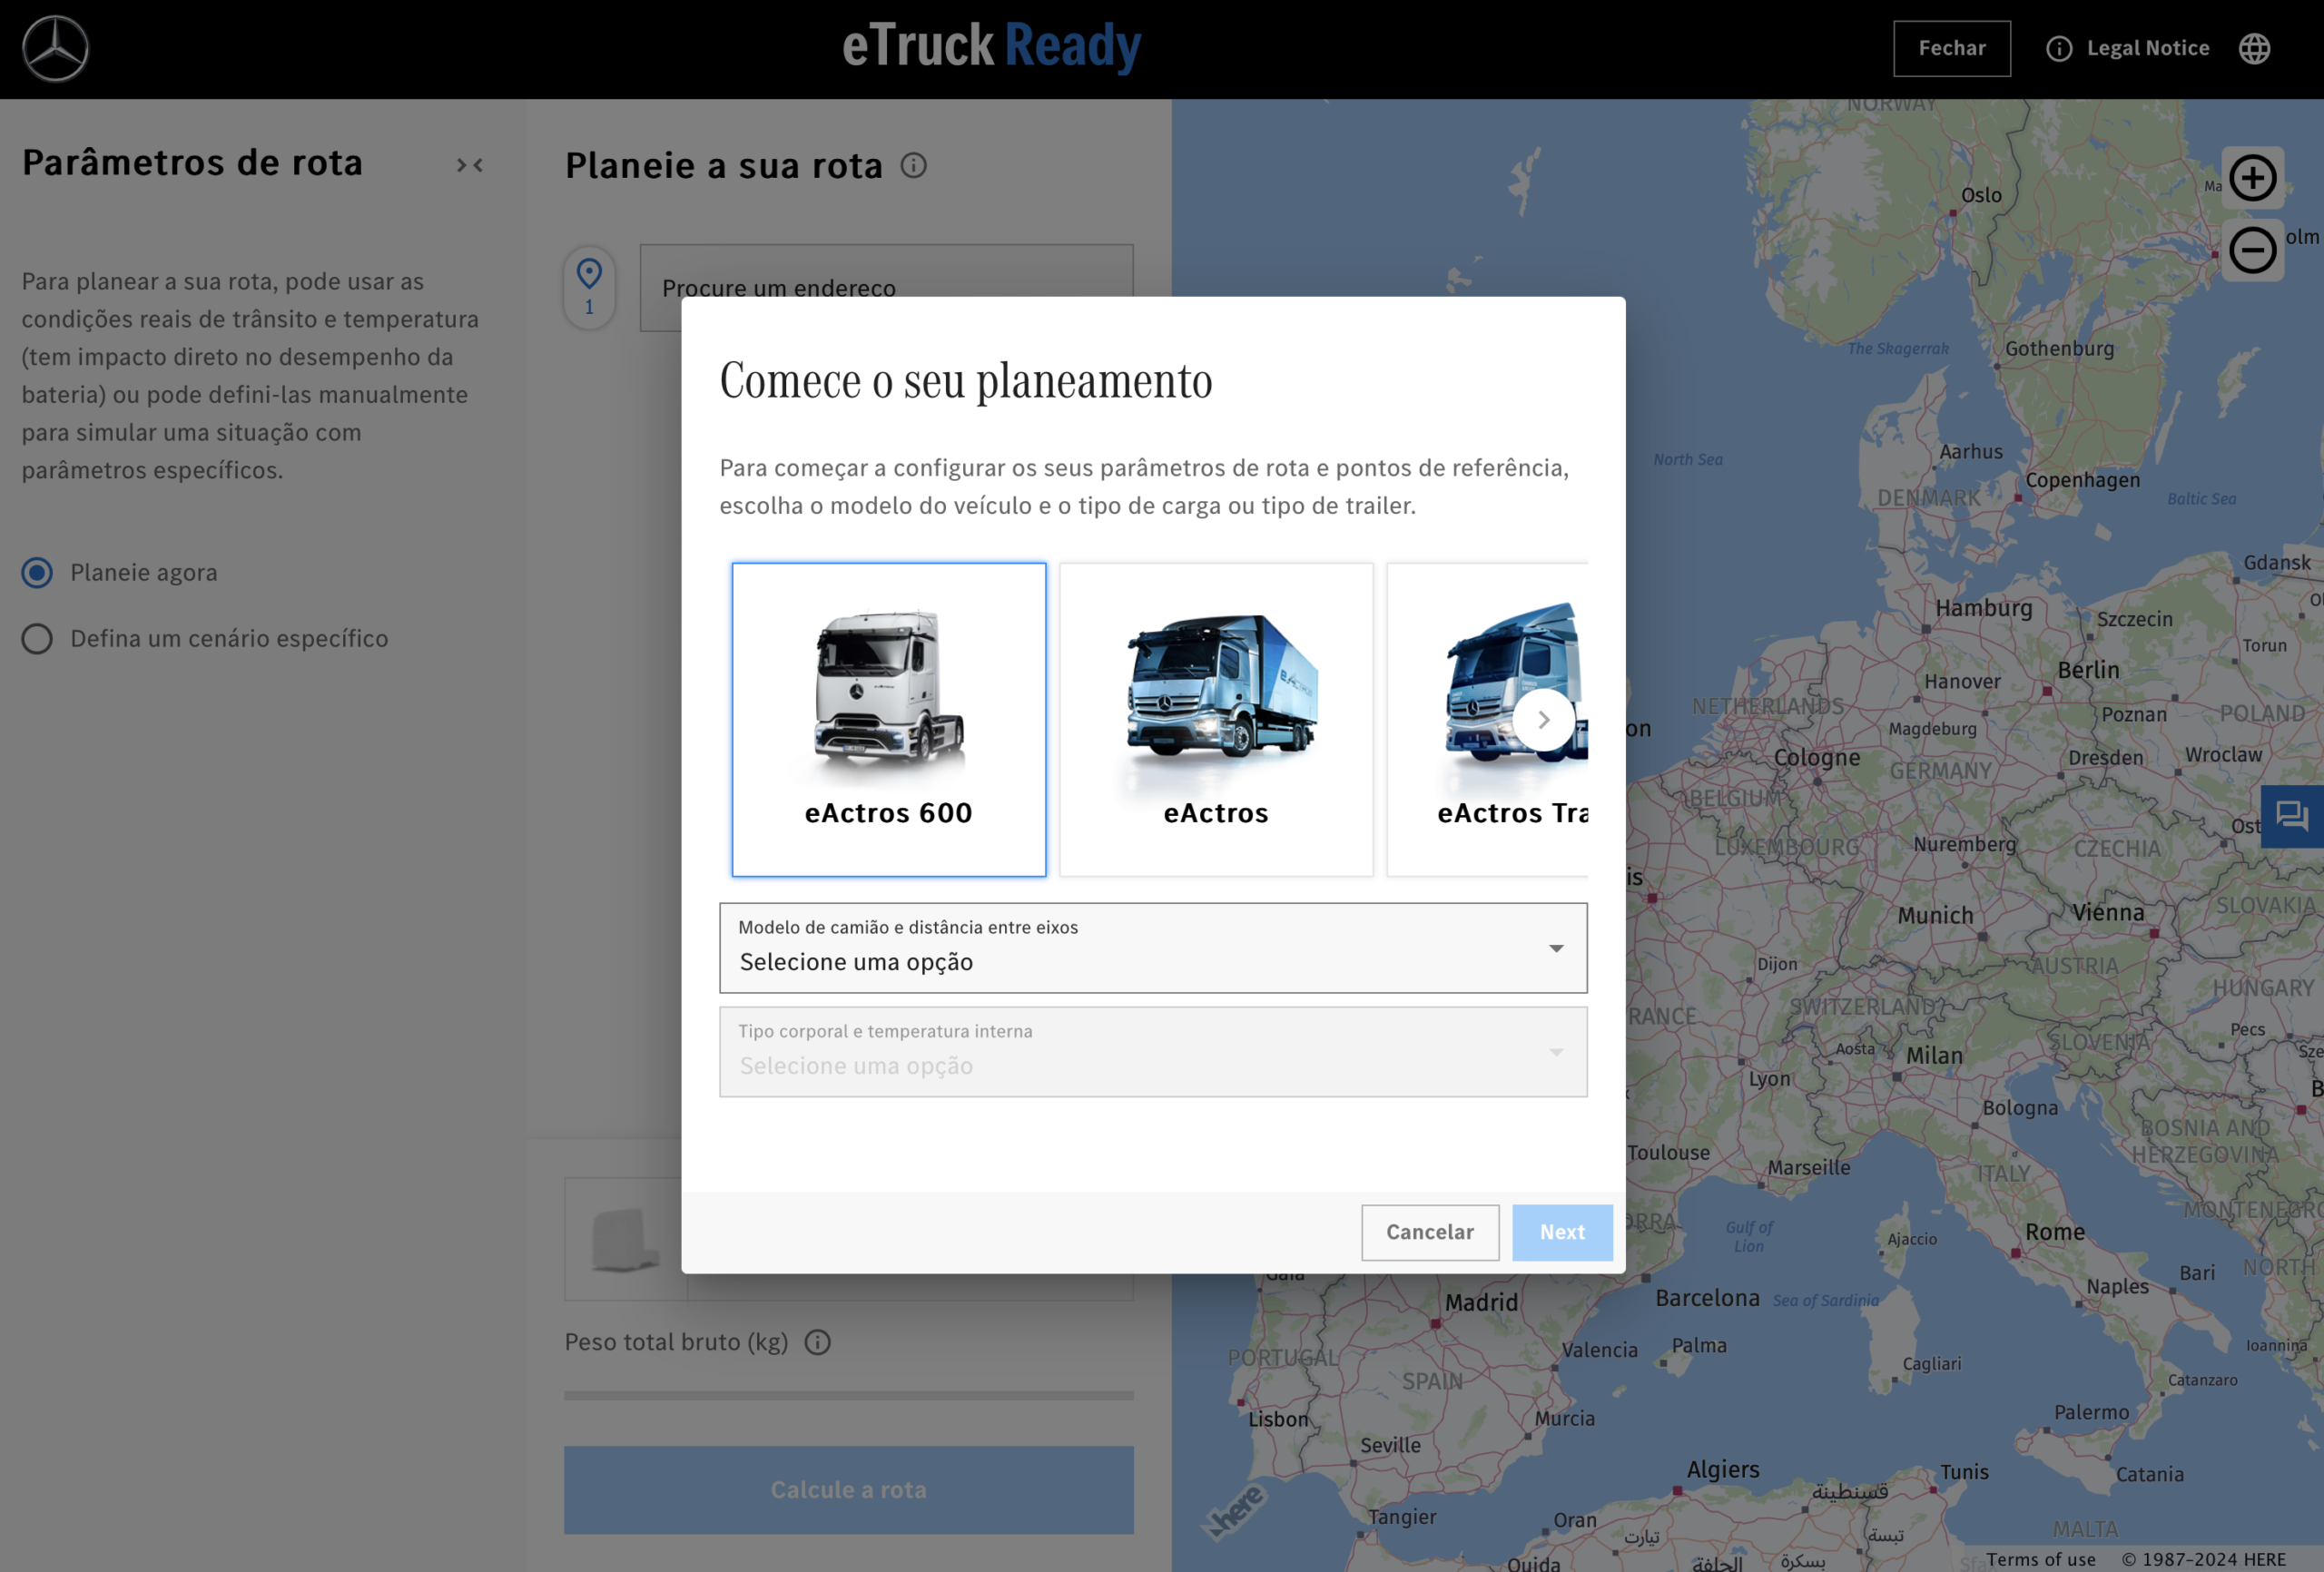Open Modelo de camião e distância dropdown
Viewport: 2324px width, 1572px height.
[x=1153, y=947]
